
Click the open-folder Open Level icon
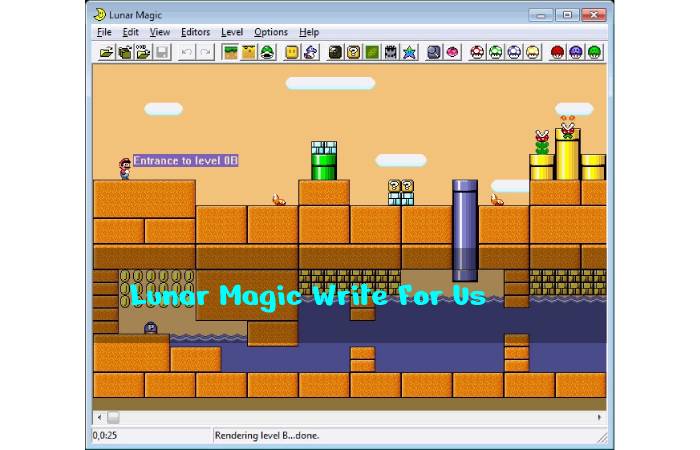pos(106,52)
